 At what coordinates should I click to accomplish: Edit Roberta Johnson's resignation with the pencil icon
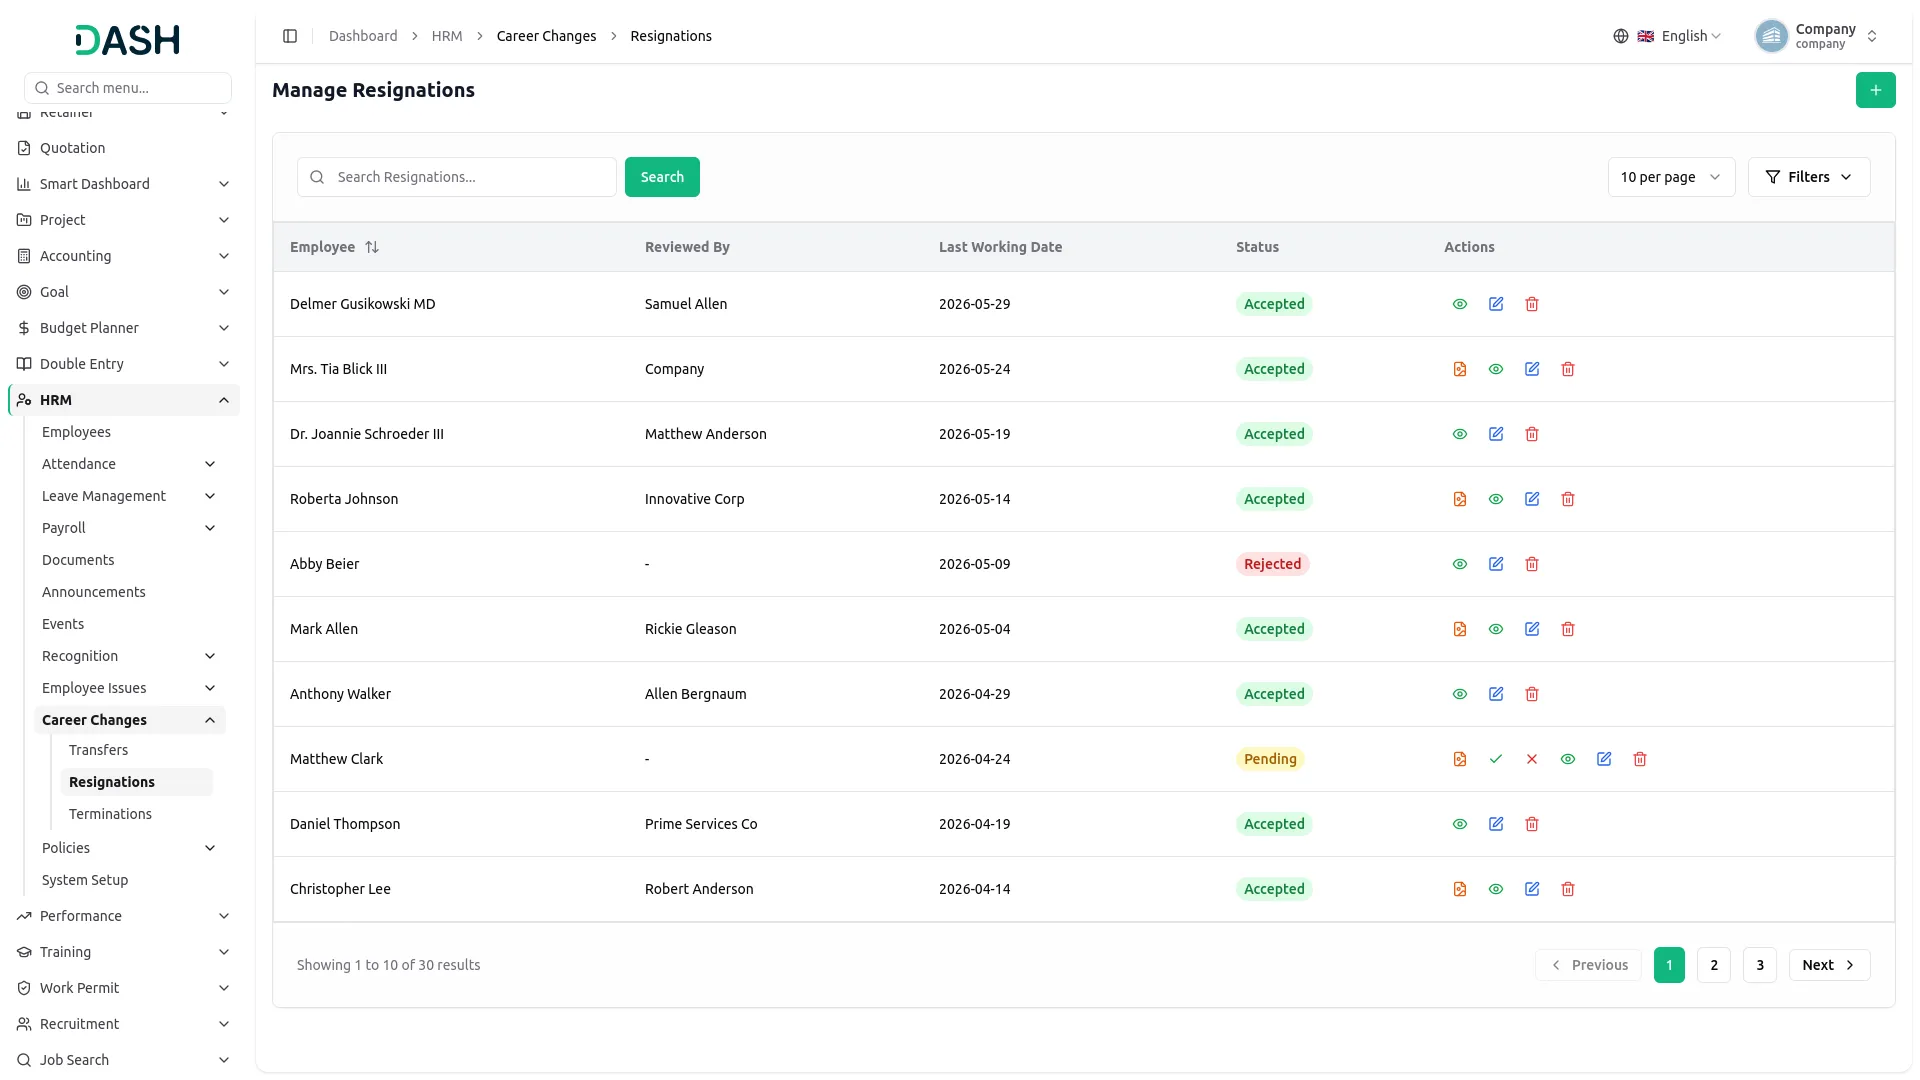click(1532, 499)
